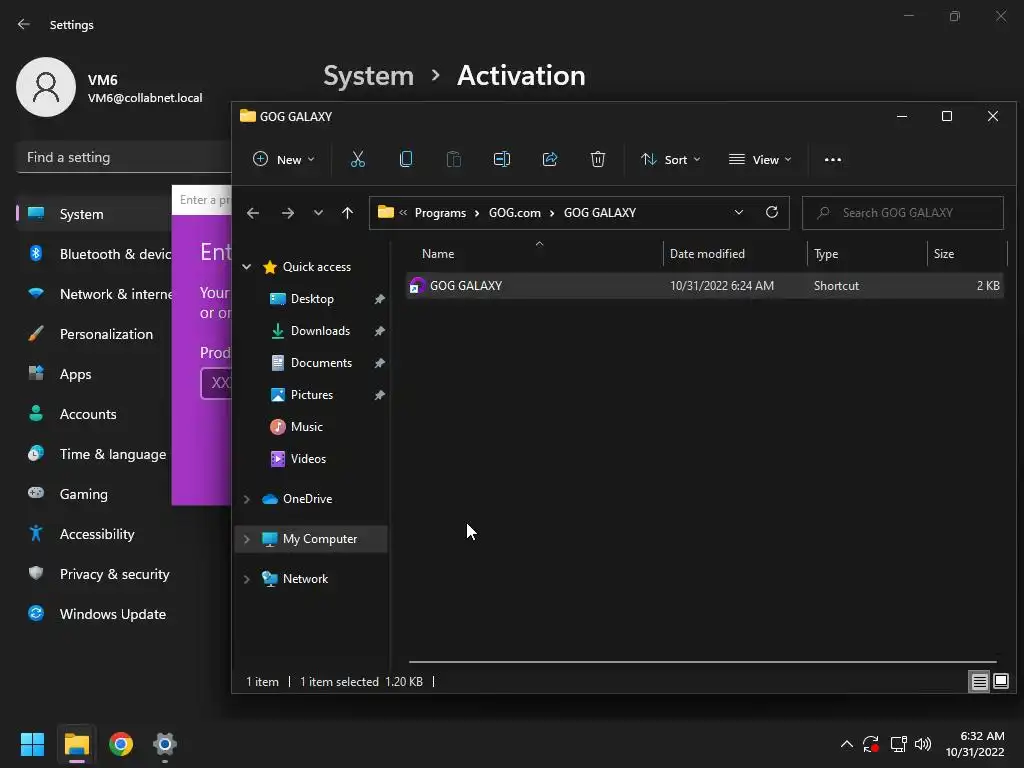The width and height of the screenshot is (1024, 768).
Task: Switch to large thumbnails view in status bar
Action: tap(1000, 682)
